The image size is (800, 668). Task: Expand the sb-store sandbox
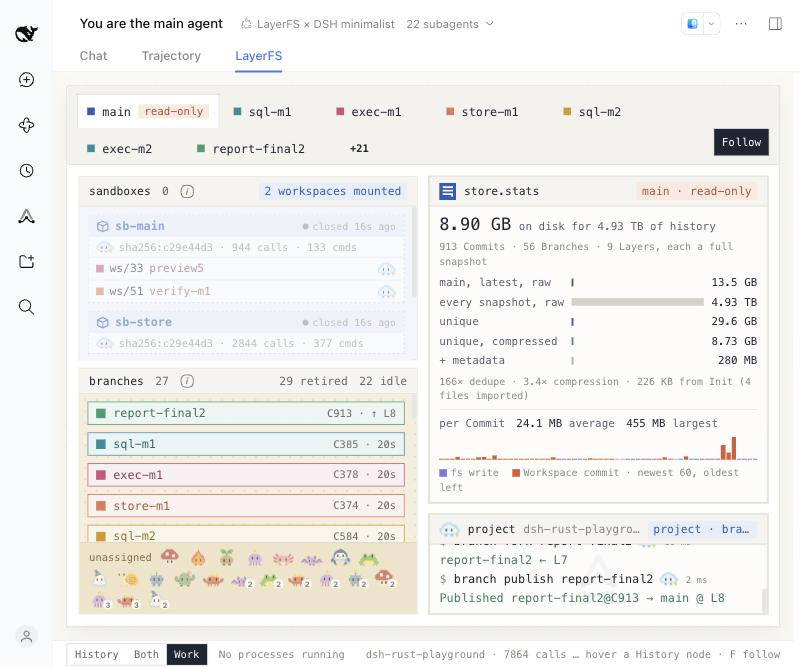click(246, 323)
